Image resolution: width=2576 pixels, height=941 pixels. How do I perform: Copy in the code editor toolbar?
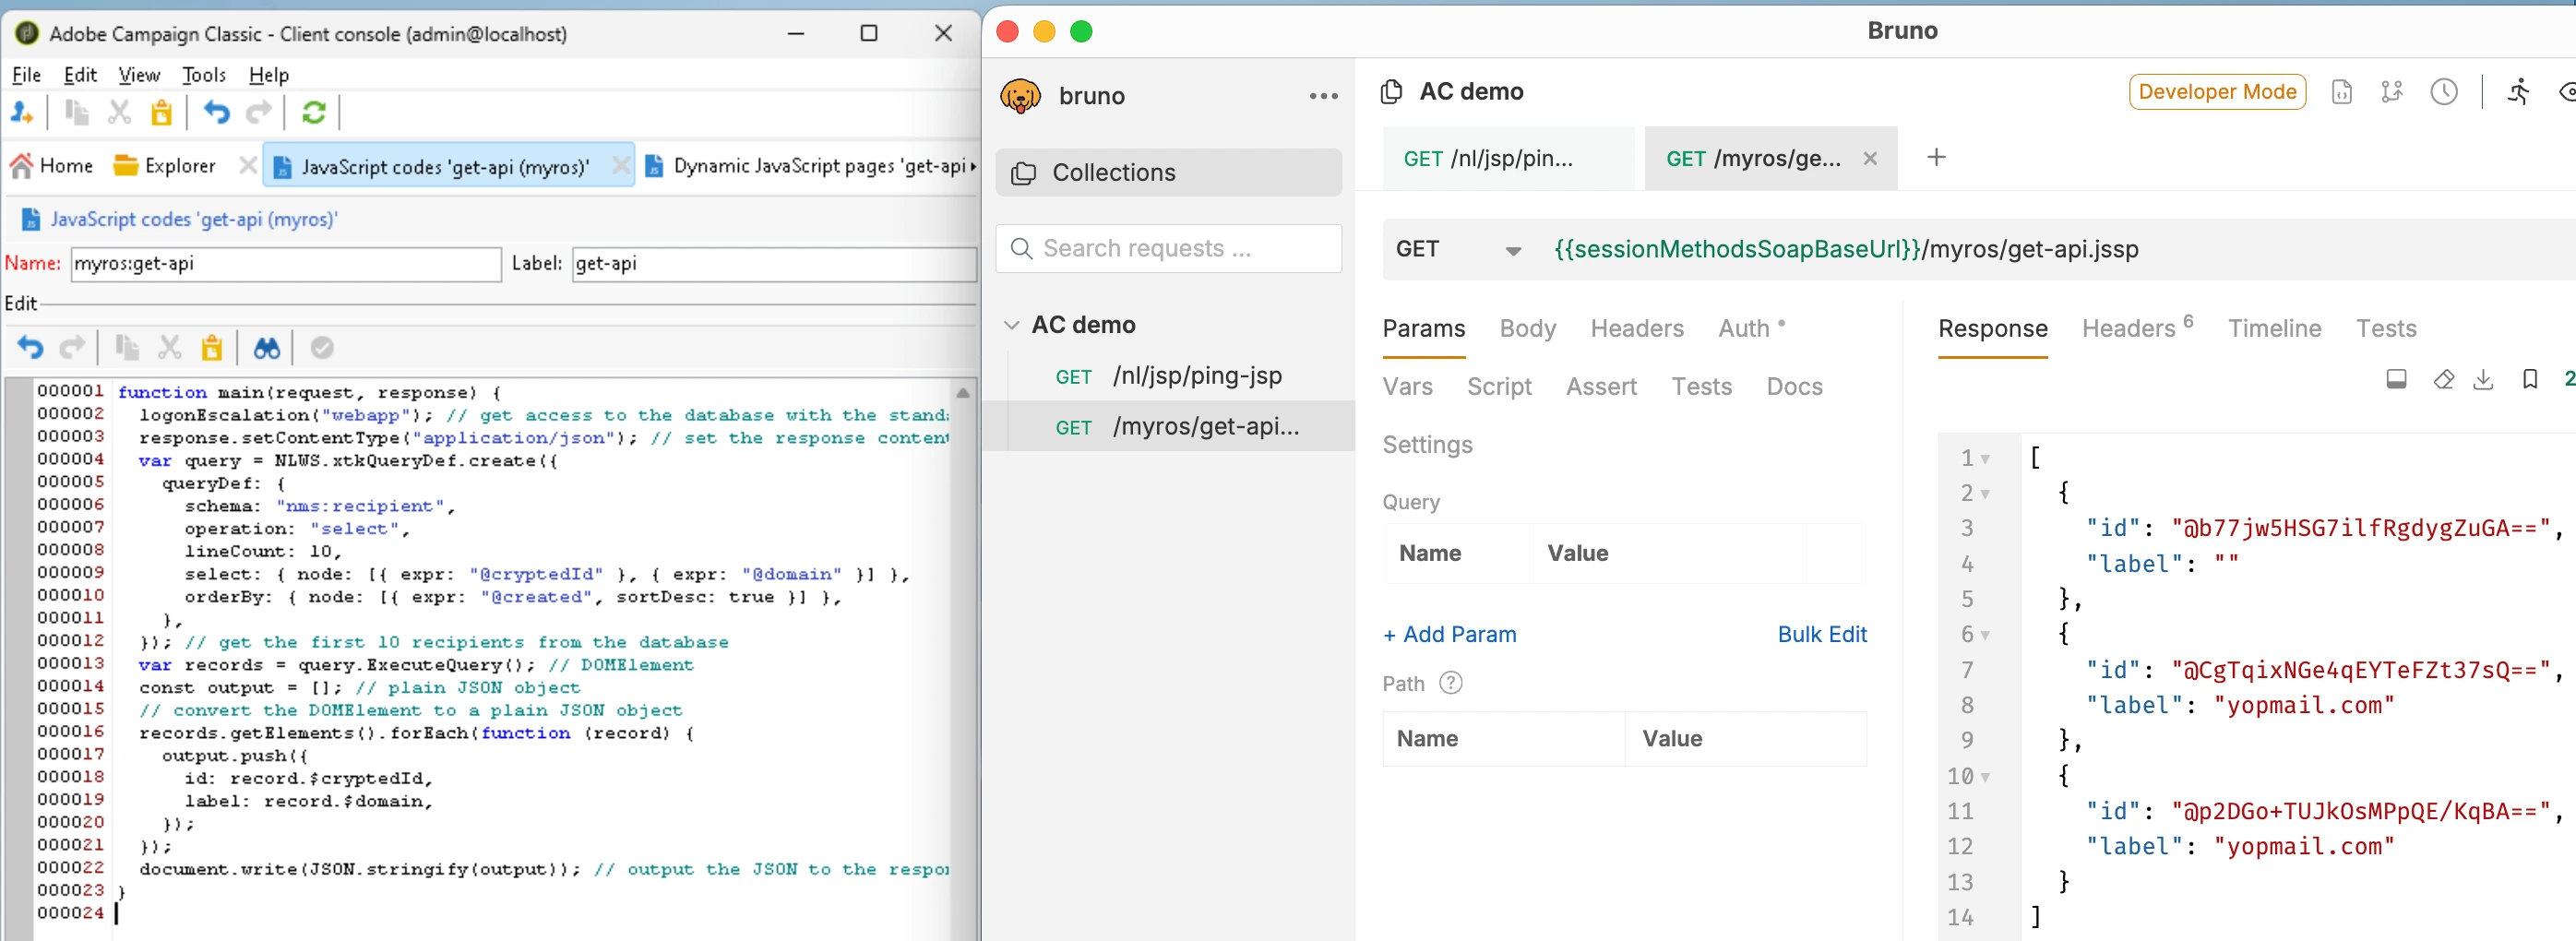pos(127,348)
